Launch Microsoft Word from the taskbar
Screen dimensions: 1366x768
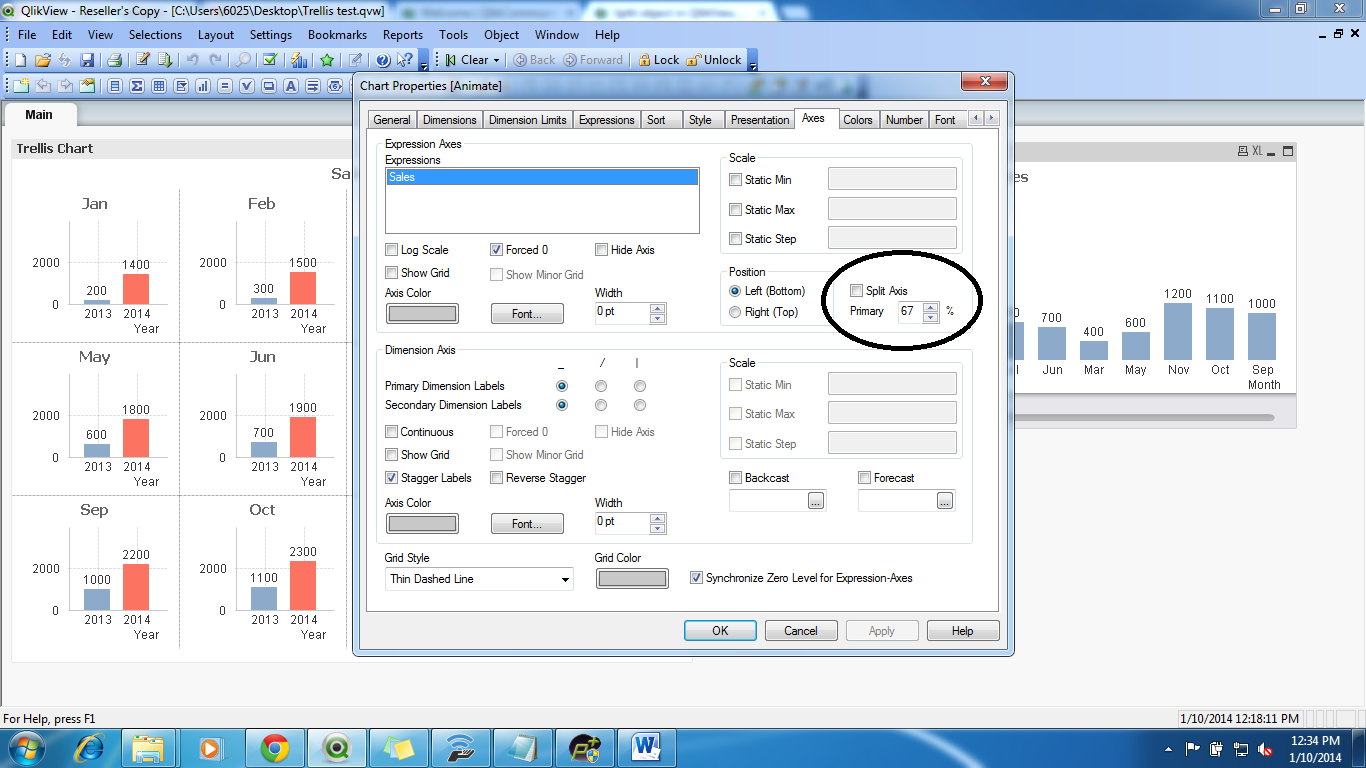pos(648,746)
